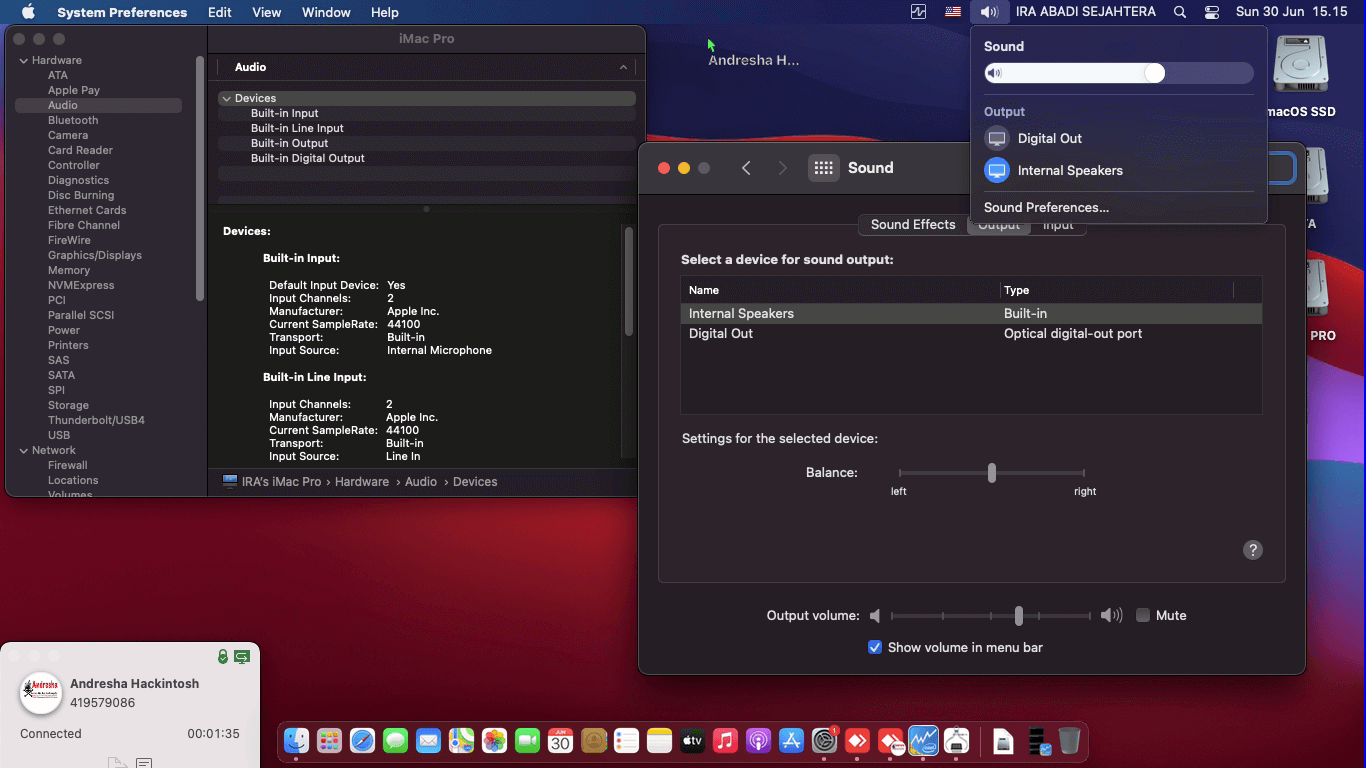Click the Balance slider thumb
Screen dimensions: 1366x768
(x=991, y=472)
